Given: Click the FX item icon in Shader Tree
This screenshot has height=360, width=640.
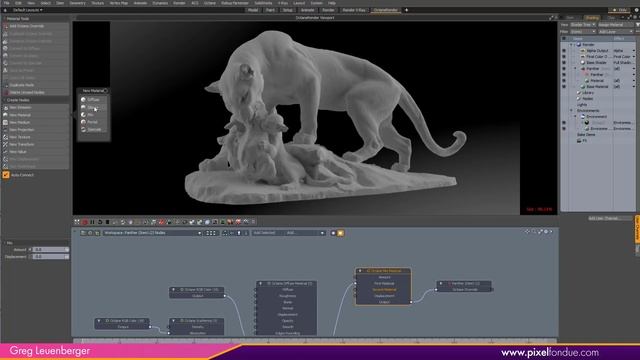Looking at the screenshot, I should (579, 140).
